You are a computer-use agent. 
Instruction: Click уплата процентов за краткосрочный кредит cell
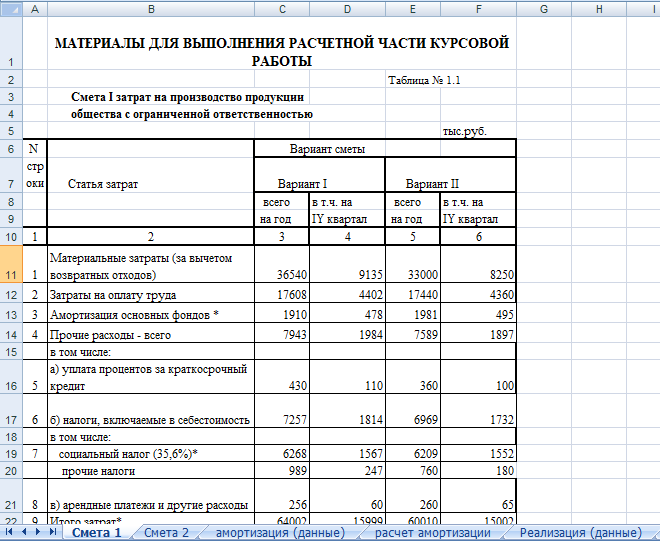[x=151, y=377]
